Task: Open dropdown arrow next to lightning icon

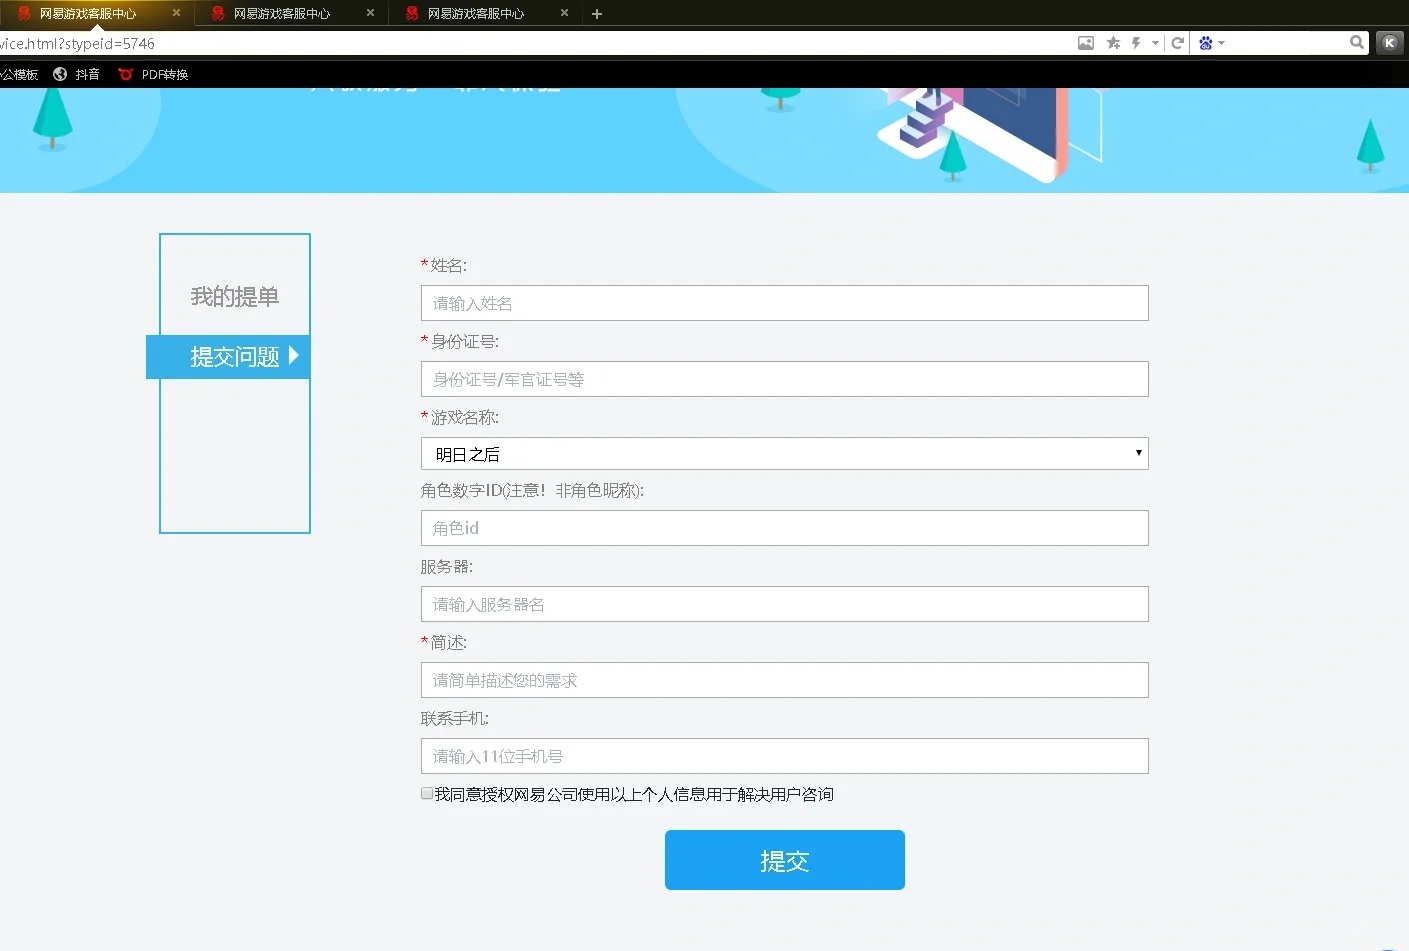Action: (1155, 43)
